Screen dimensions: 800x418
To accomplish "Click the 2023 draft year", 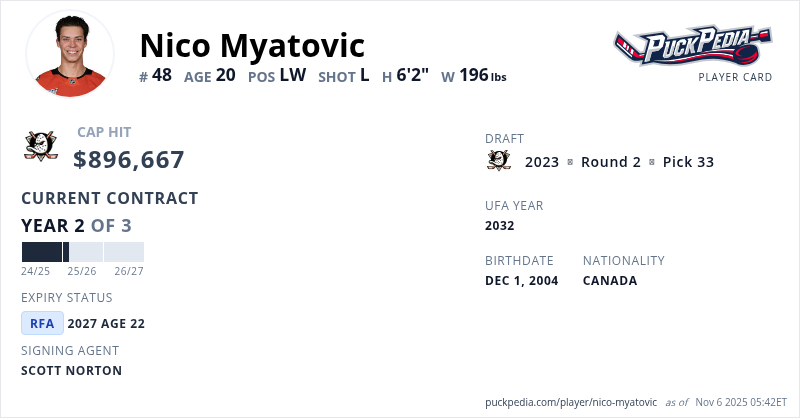I will 542,162.
